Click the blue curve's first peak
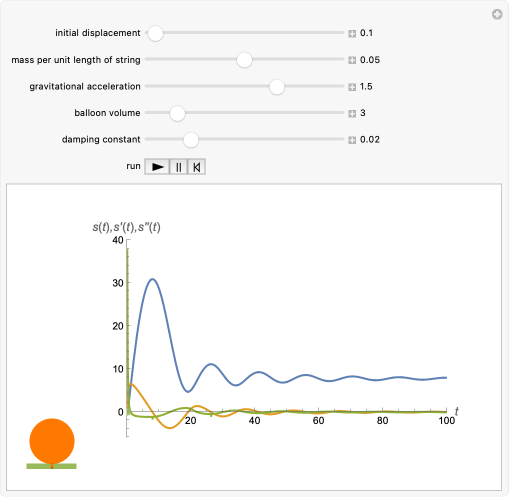 152,279
